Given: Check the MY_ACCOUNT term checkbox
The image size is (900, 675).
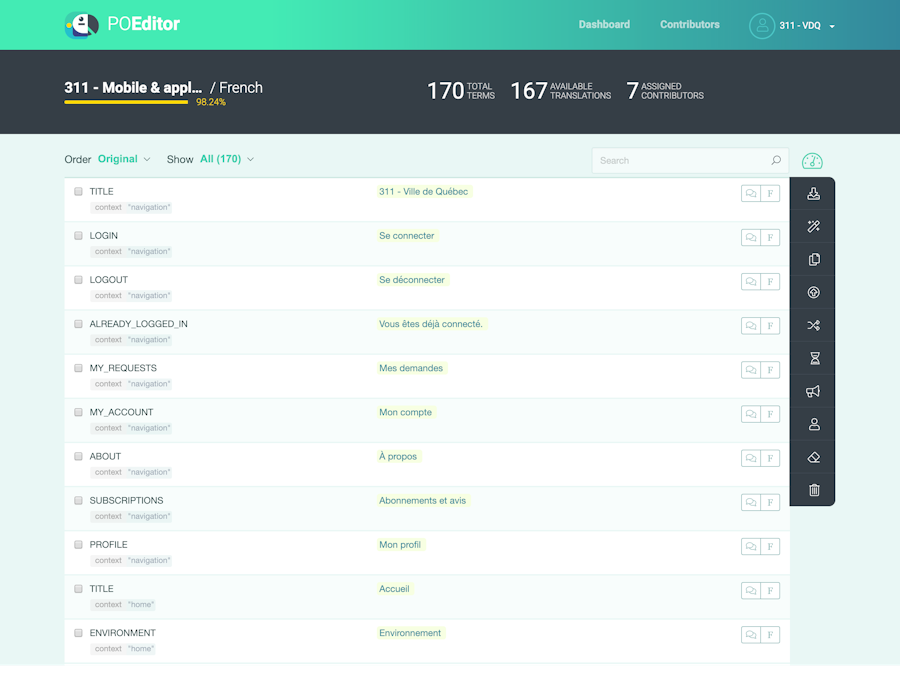Looking at the screenshot, I should [x=79, y=413].
